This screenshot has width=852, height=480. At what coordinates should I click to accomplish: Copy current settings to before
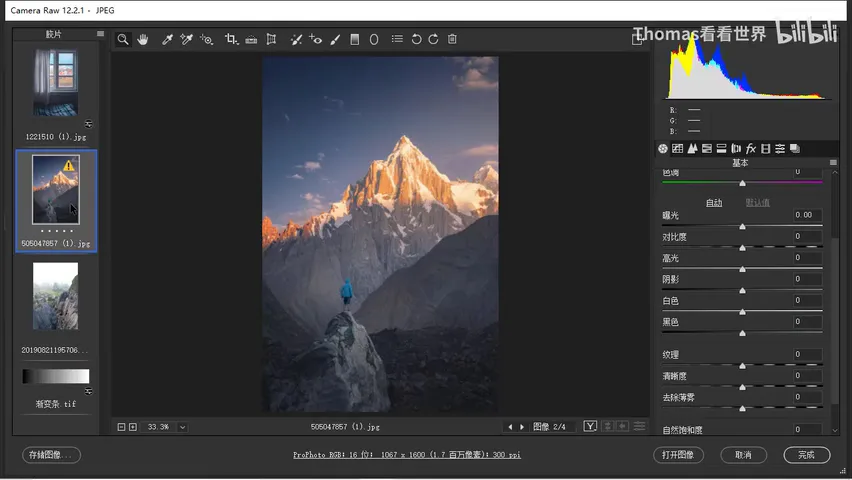pyautogui.click(x=623, y=427)
